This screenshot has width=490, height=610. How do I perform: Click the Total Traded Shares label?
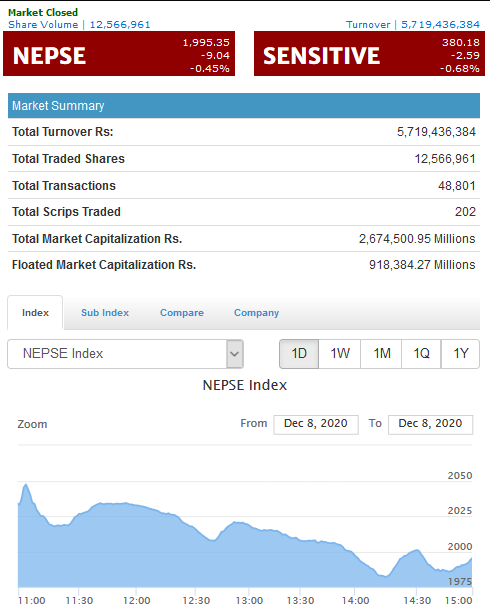click(x=68, y=159)
